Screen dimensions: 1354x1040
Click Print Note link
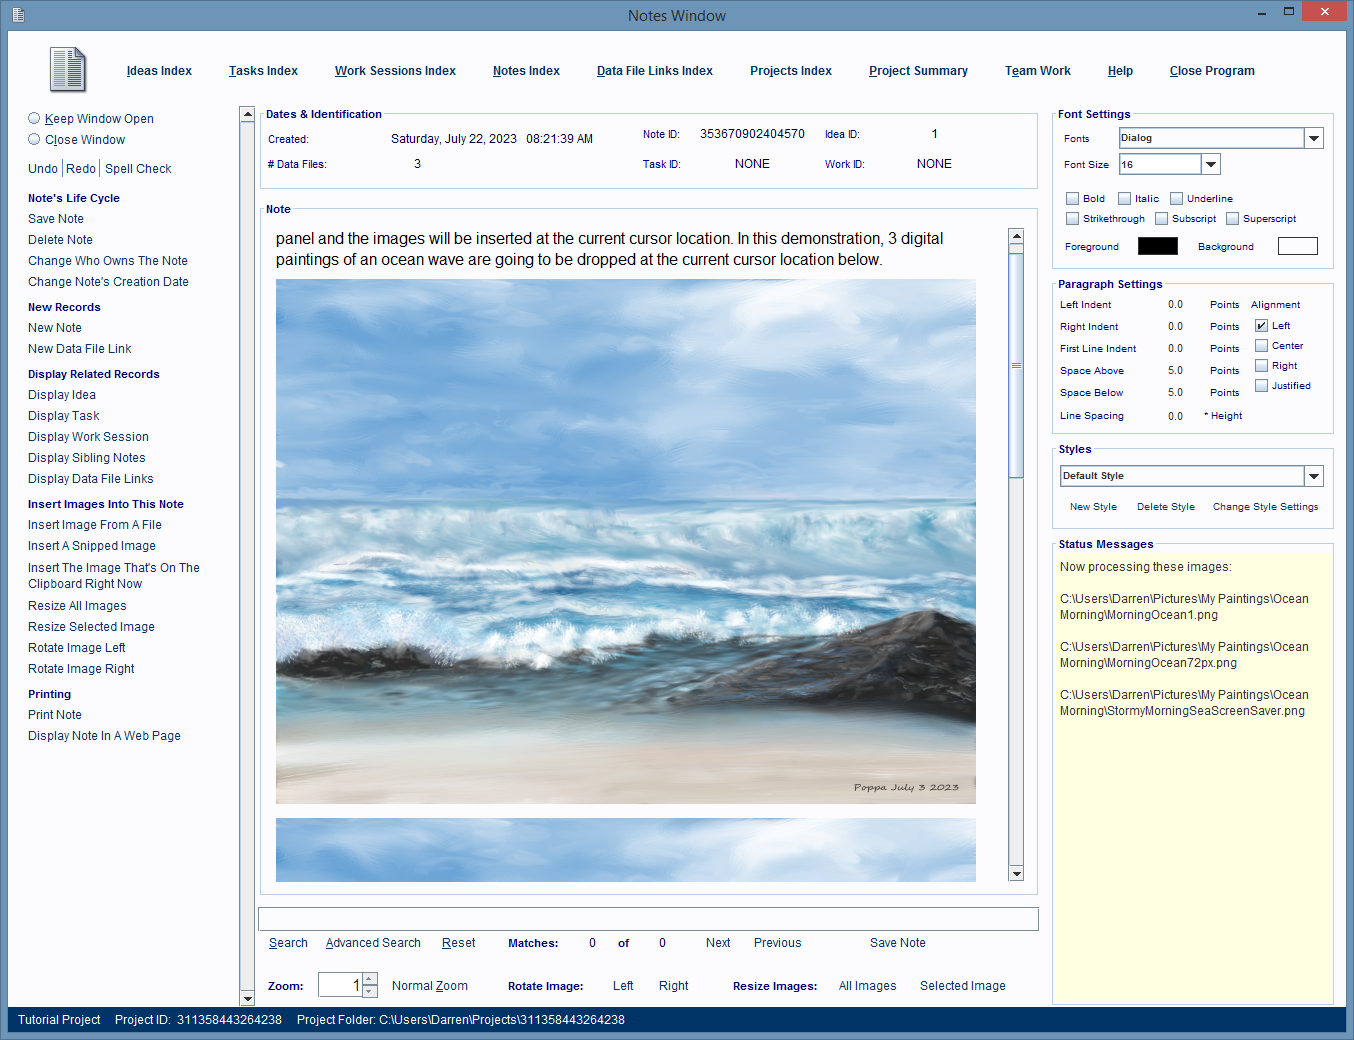55,715
